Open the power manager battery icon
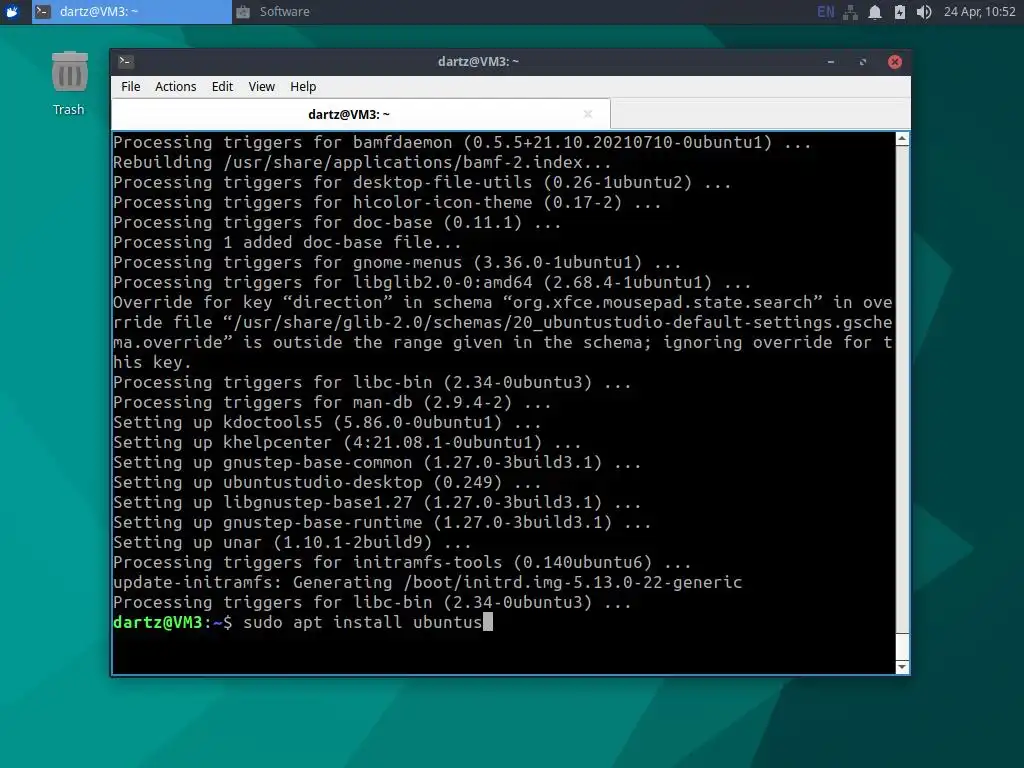 tap(900, 12)
